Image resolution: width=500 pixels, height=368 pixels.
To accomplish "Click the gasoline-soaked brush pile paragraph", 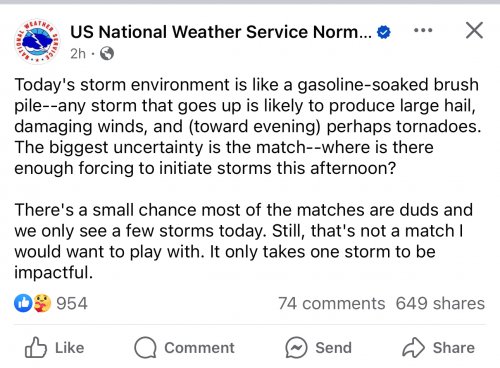I will 248,126.
